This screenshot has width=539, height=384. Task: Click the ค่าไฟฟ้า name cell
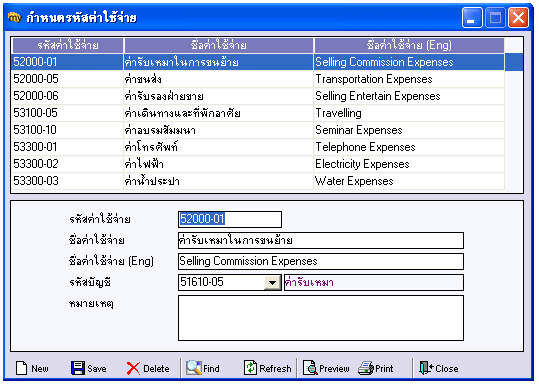click(x=219, y=164)
